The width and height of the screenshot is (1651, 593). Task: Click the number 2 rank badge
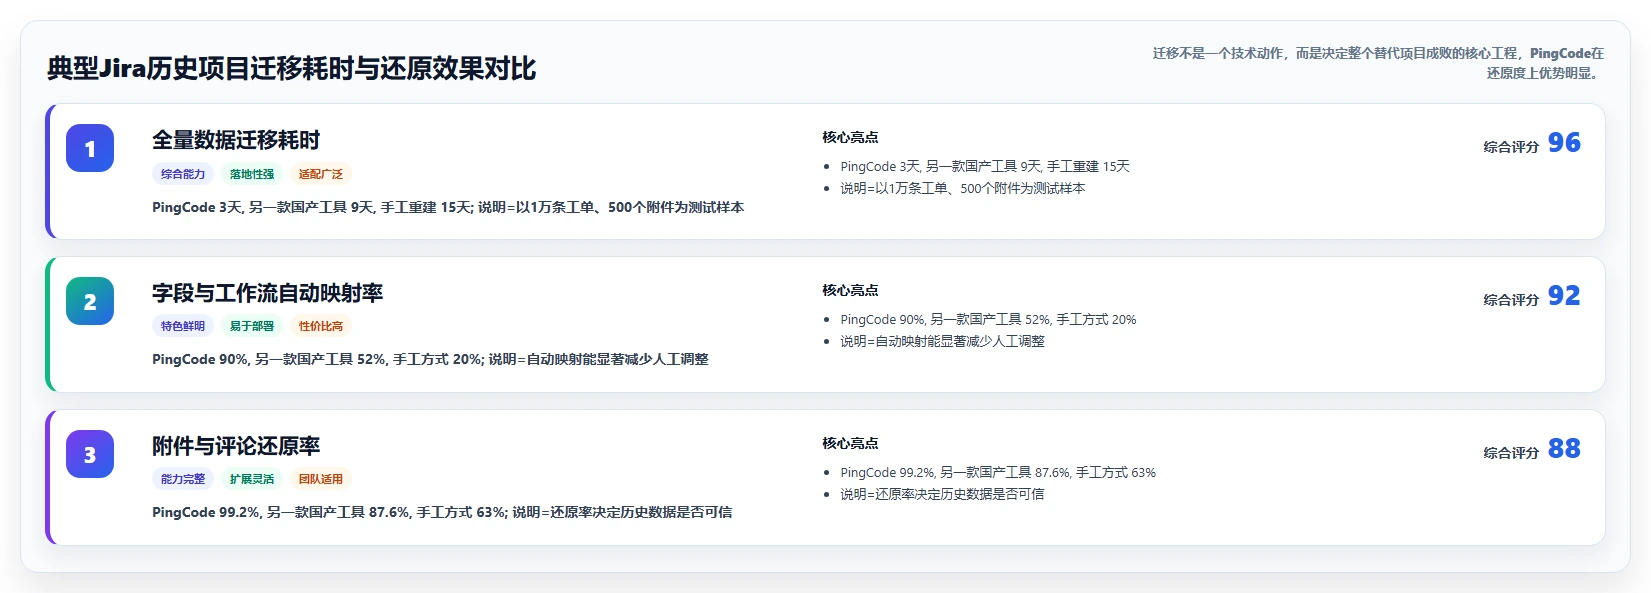[90, 301]
